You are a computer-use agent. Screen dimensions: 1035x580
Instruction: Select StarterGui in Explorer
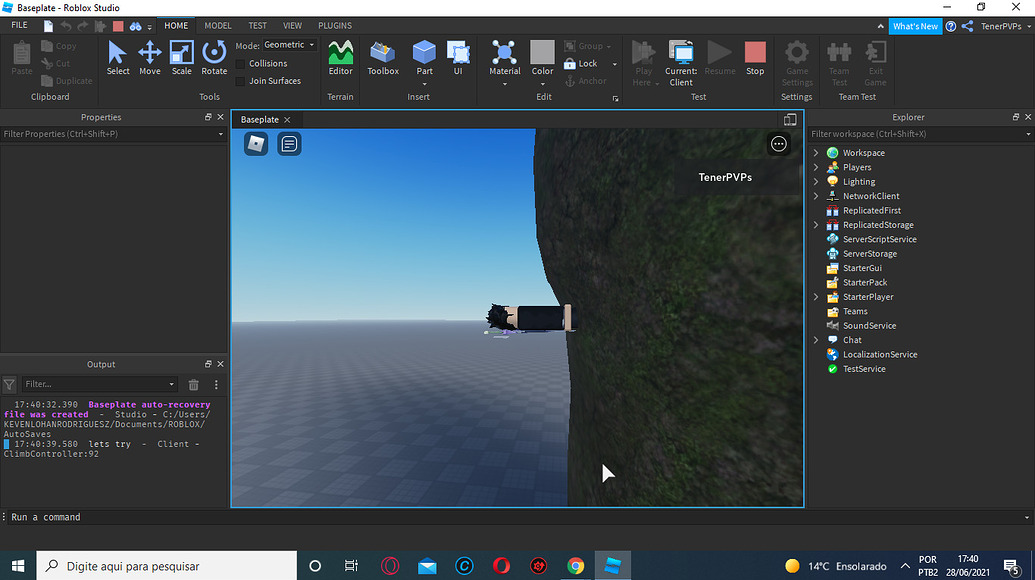(862, 268)
